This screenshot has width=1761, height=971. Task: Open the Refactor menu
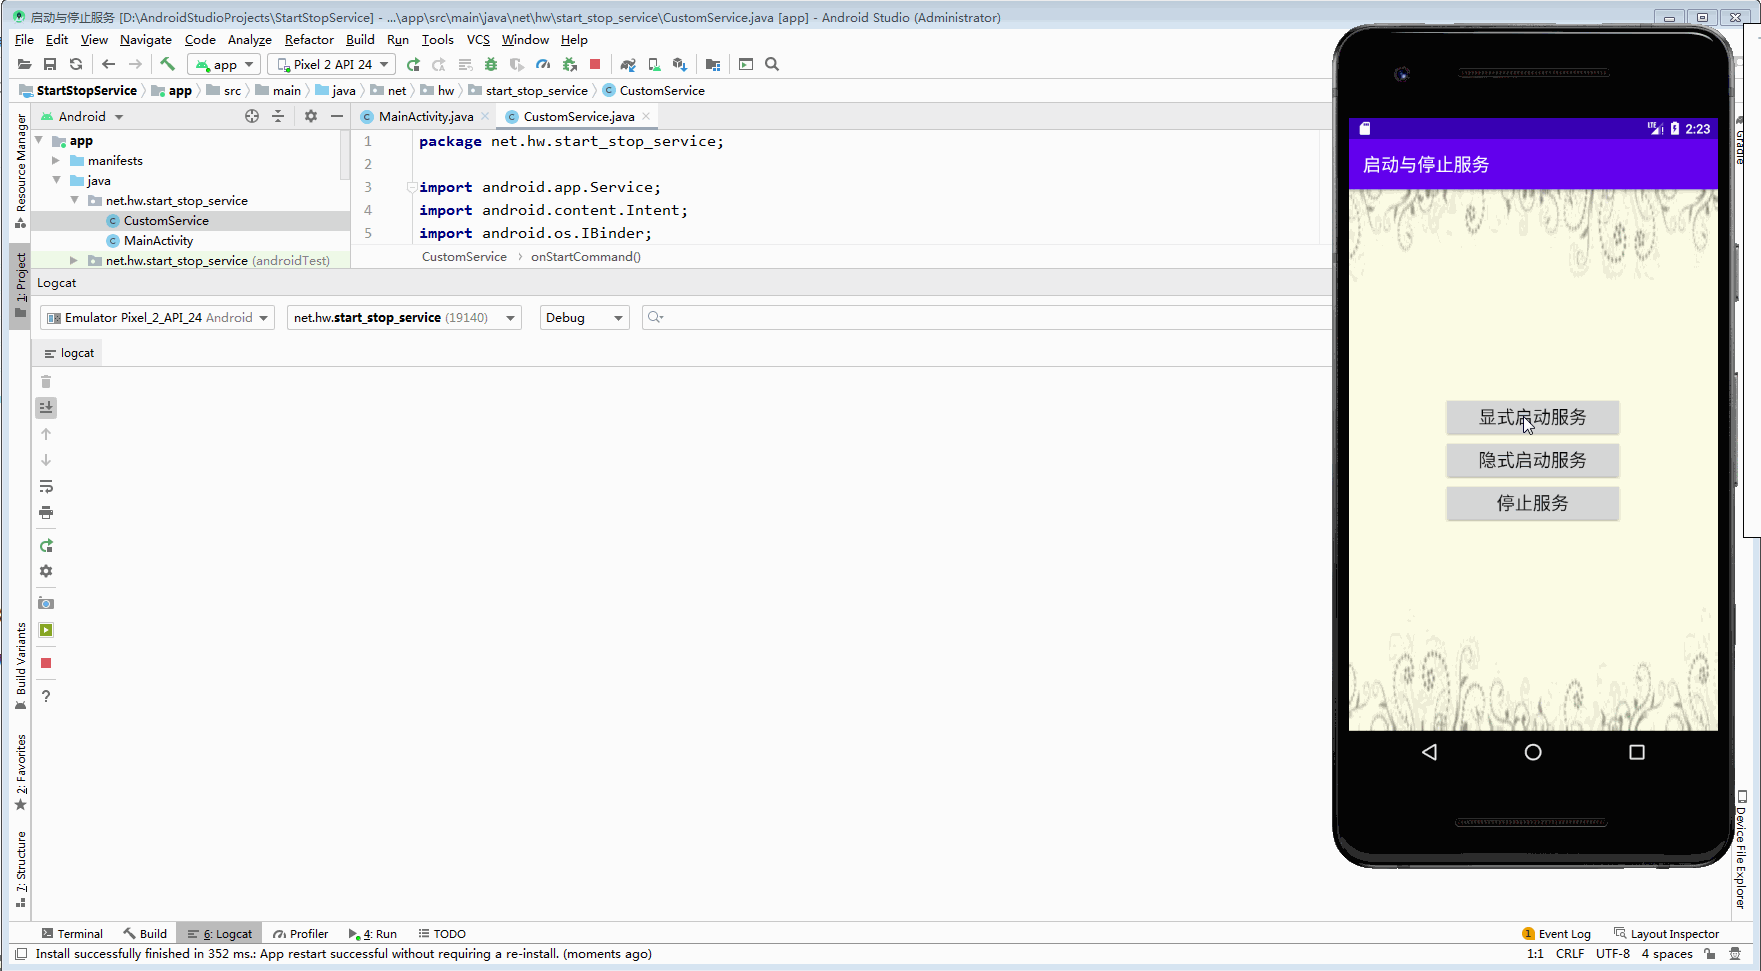(x=309, y=40)
